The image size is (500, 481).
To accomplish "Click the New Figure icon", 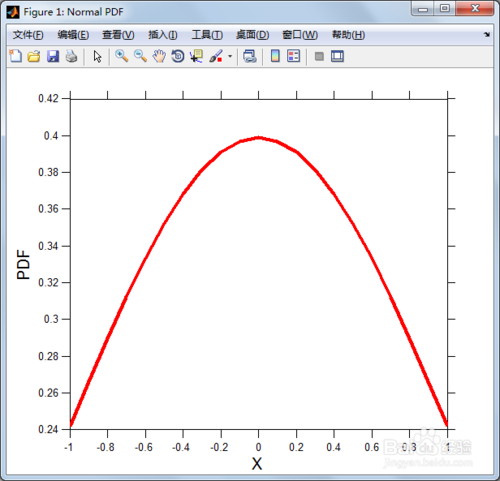I will (15, 56).
